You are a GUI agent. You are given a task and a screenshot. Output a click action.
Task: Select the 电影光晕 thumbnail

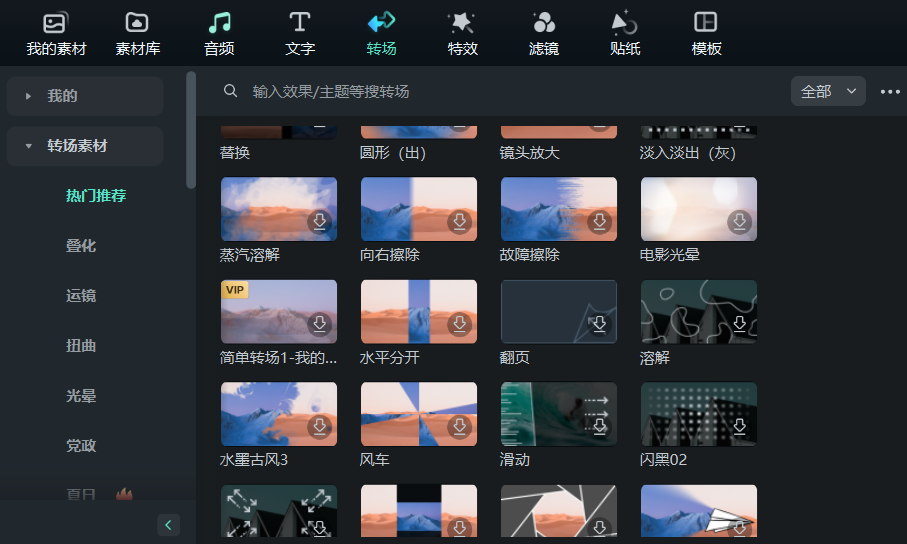point(699,209)
